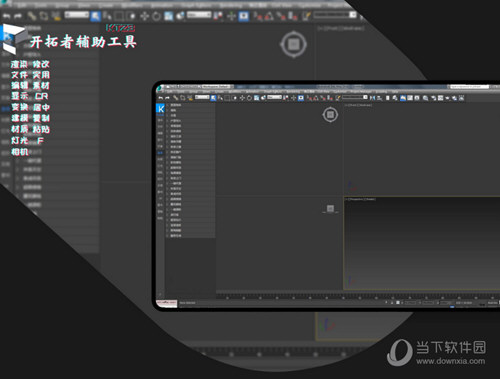Click the Perspective viewport label in framed window
This screenshot has width=500, height=379.
(x=361, y=199)
